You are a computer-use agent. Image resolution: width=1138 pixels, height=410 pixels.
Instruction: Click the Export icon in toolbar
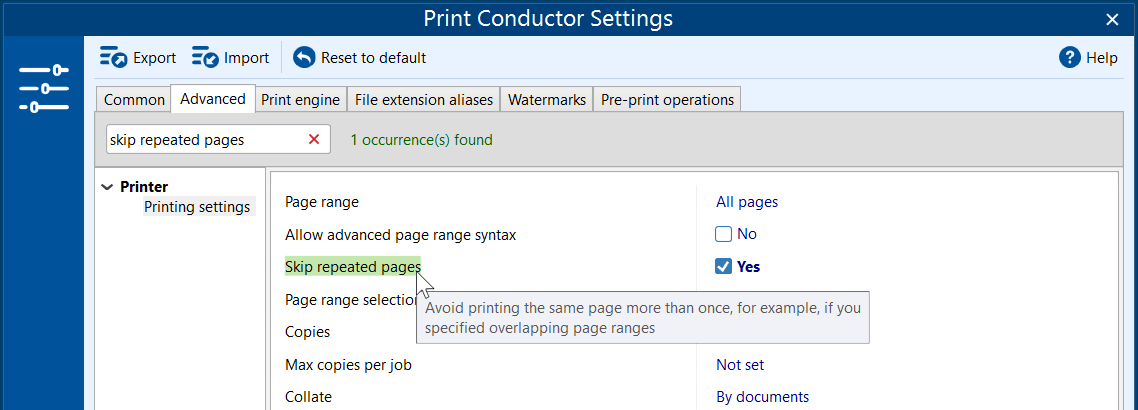point(113,58)
